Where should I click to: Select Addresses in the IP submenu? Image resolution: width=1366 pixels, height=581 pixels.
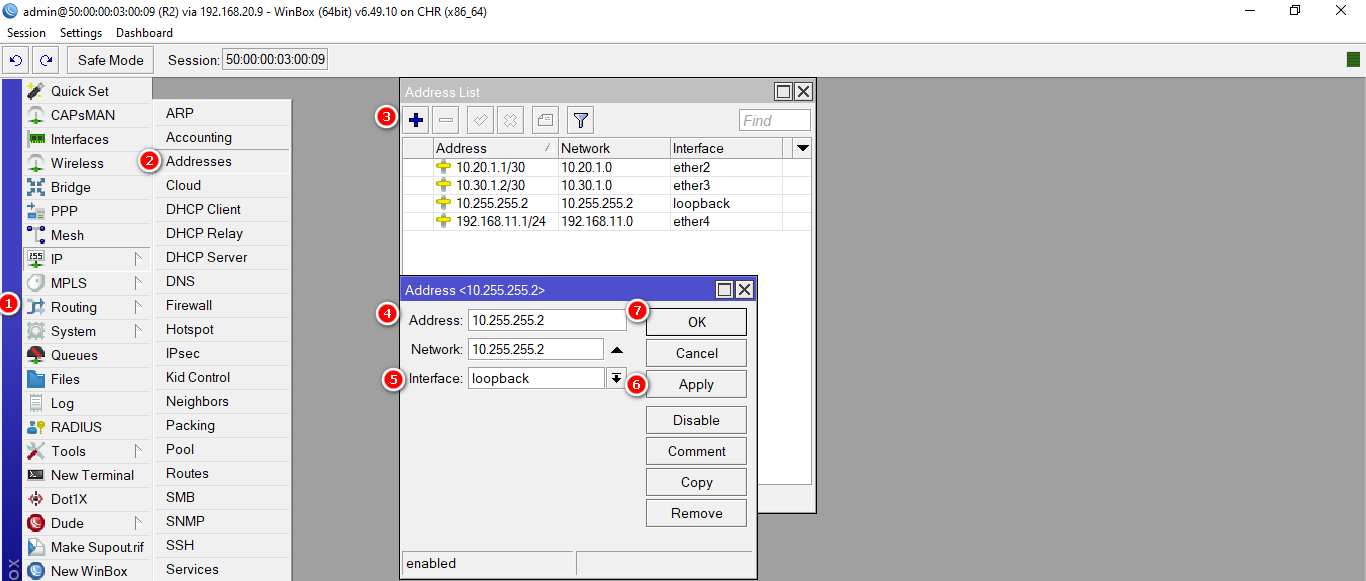[x=198, y=161]
